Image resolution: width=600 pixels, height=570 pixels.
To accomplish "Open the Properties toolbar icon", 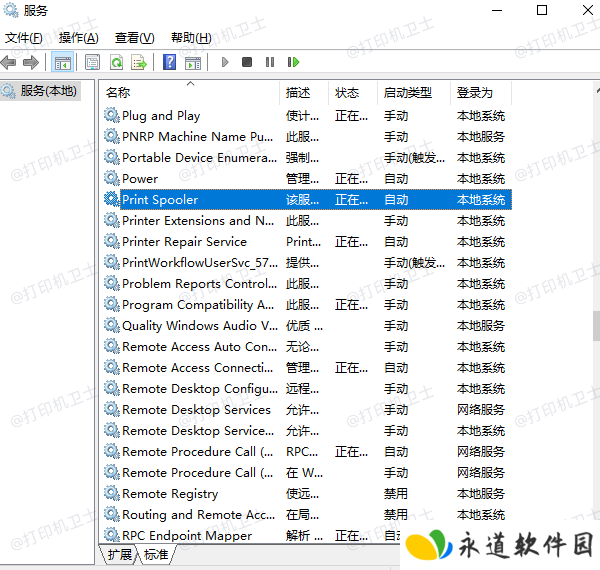I will 93,62.
